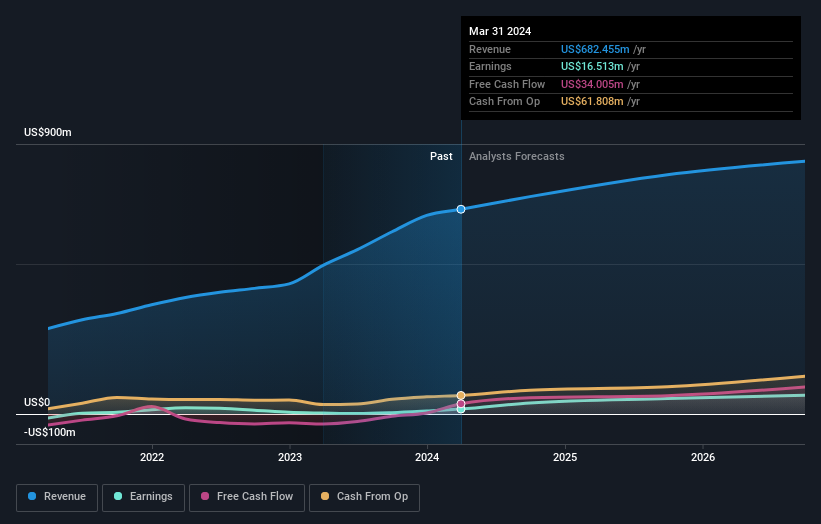
Task: Click the US$682.455m revenue value
Action: point(595,49)
